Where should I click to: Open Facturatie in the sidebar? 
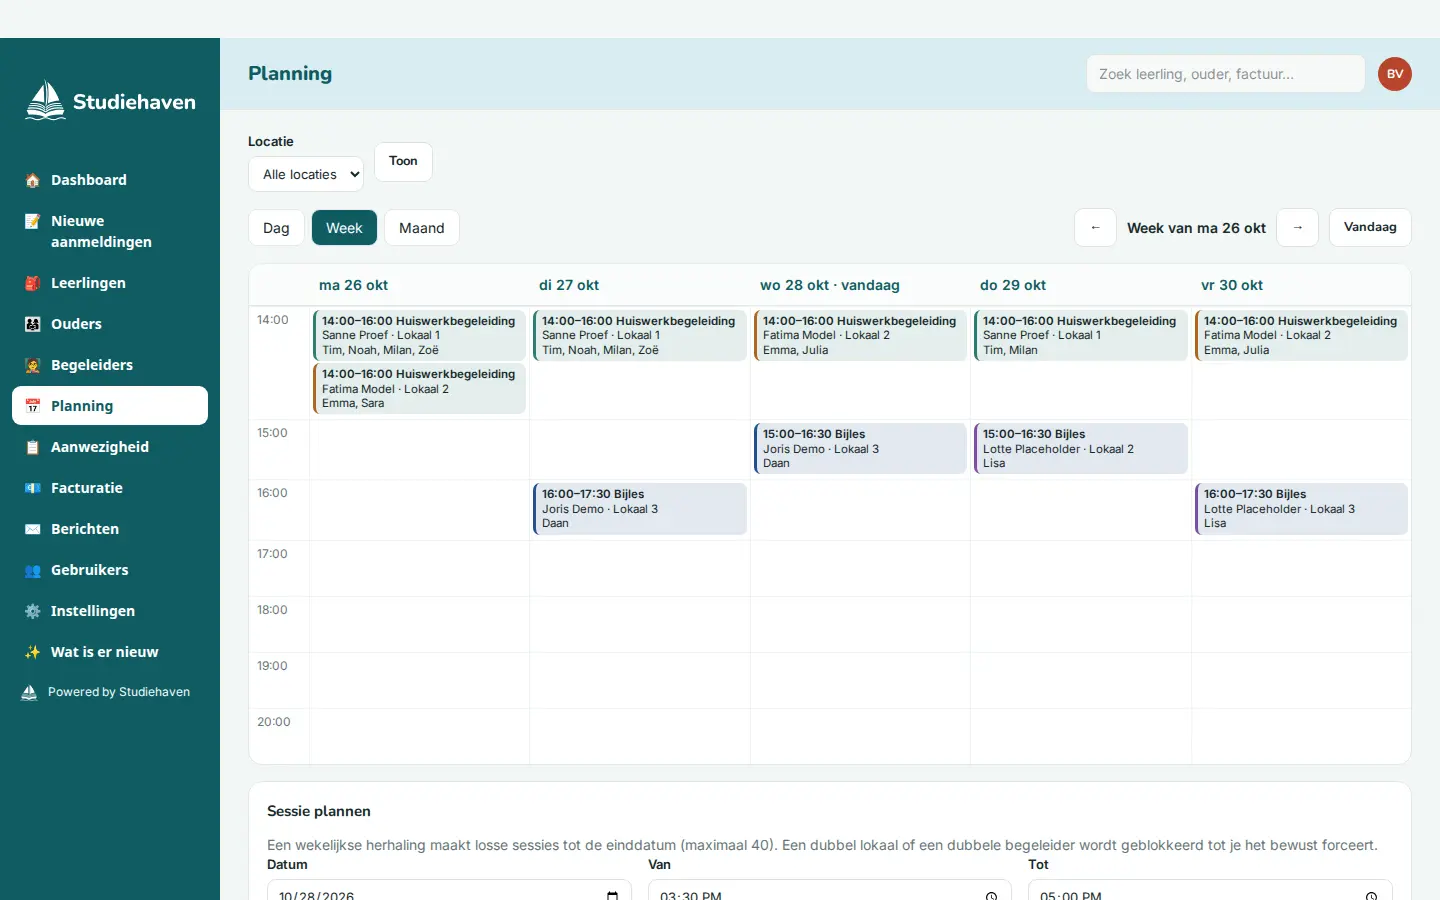pyautogui.click(x=110, y=488)
